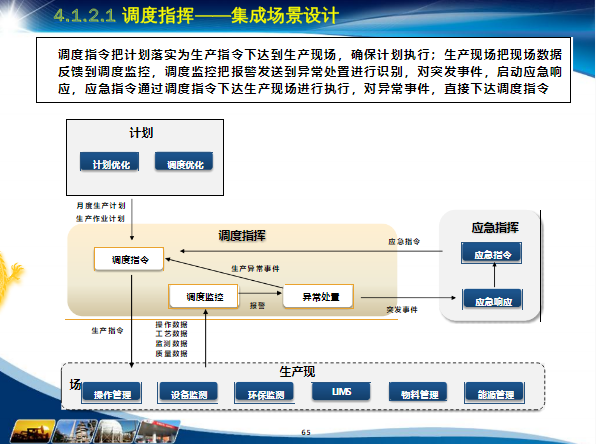Select the slide title 调度指挥——集成场景设计
Screen dimensions: 596x444
click(230, 16)
